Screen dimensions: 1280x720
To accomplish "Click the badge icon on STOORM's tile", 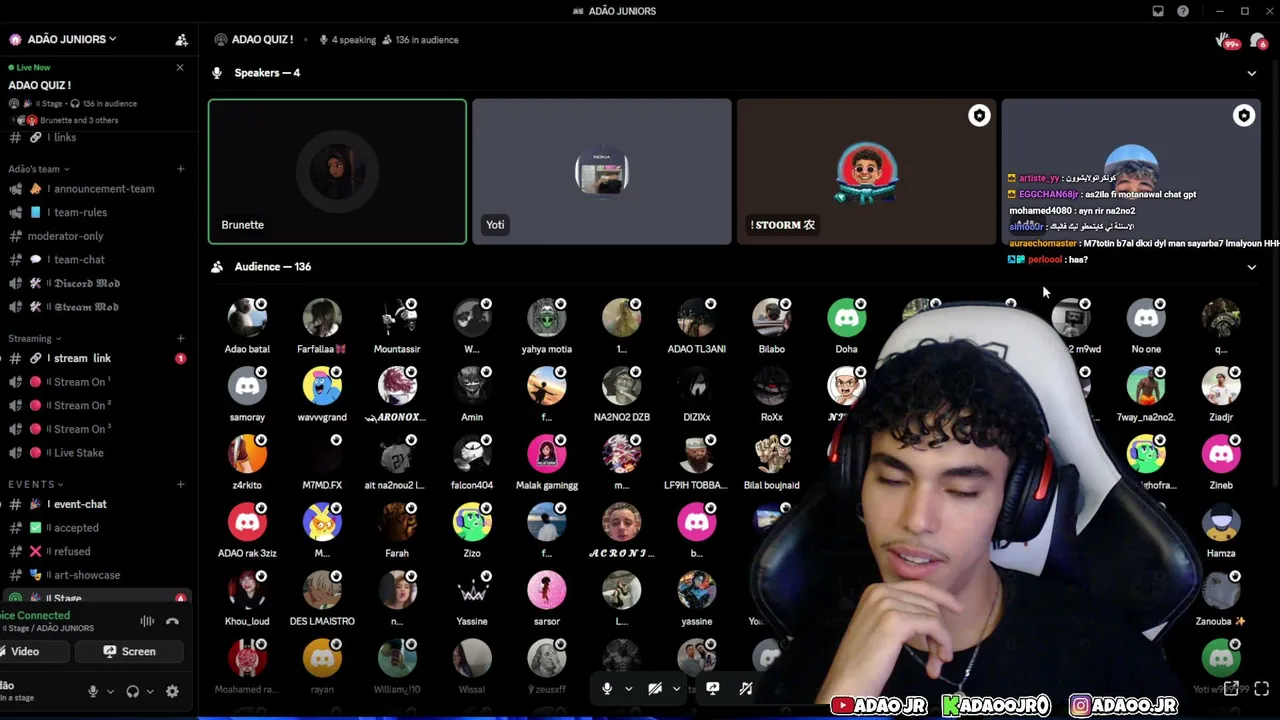I will point(979,116).
